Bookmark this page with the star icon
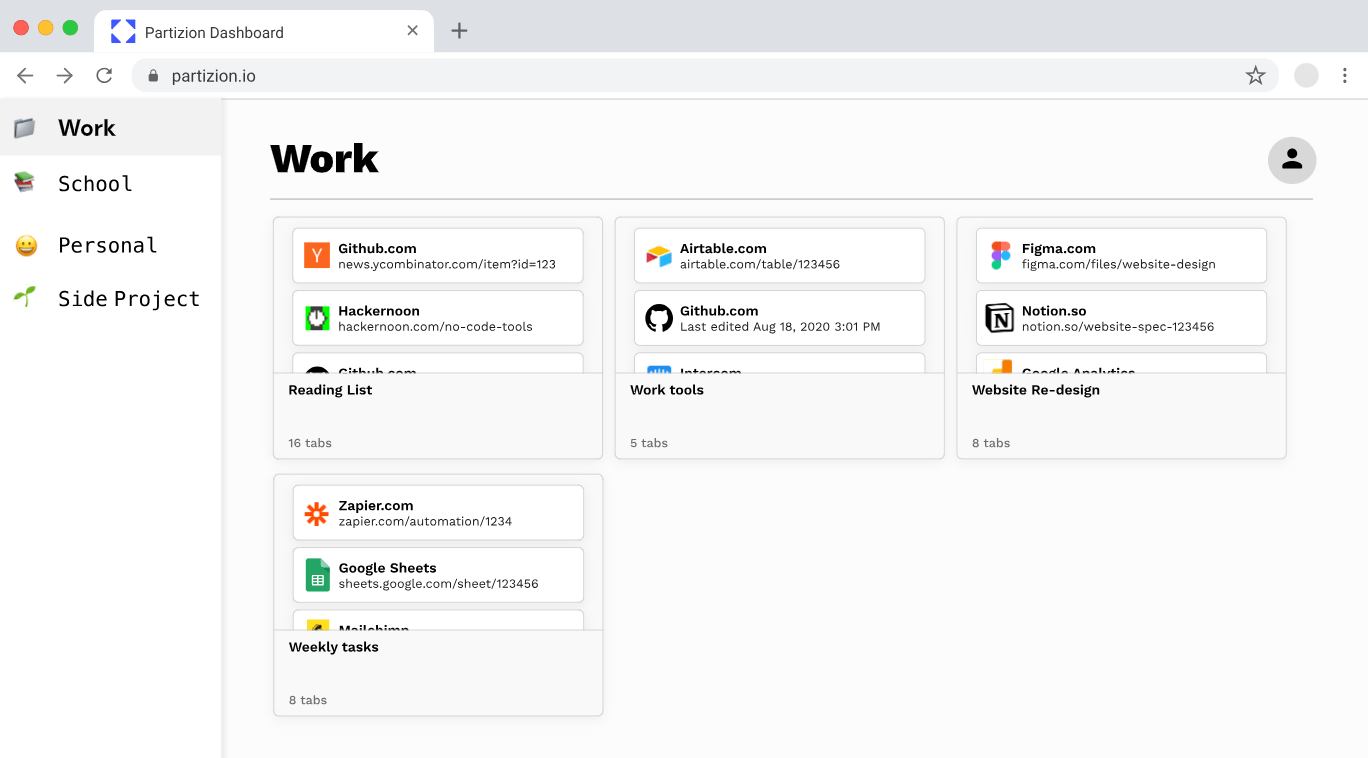 point(1255,76)
